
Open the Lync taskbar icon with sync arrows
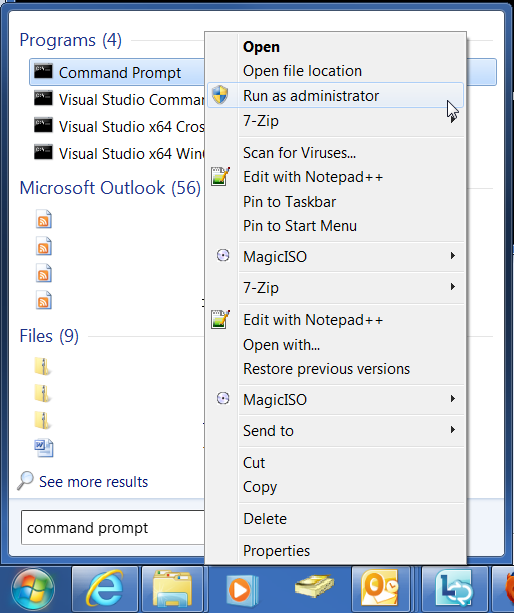[453, 590]
